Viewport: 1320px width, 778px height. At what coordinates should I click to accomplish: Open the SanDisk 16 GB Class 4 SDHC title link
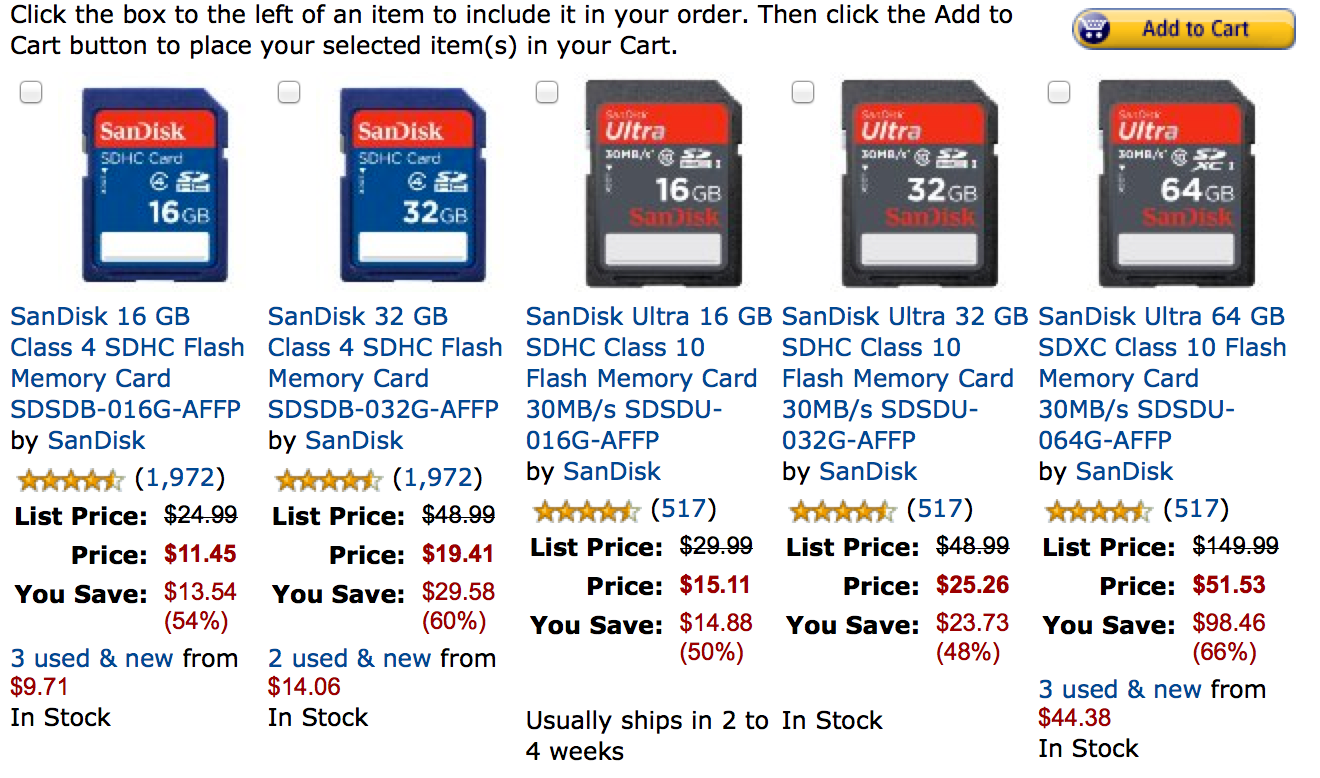click(127, 363)
